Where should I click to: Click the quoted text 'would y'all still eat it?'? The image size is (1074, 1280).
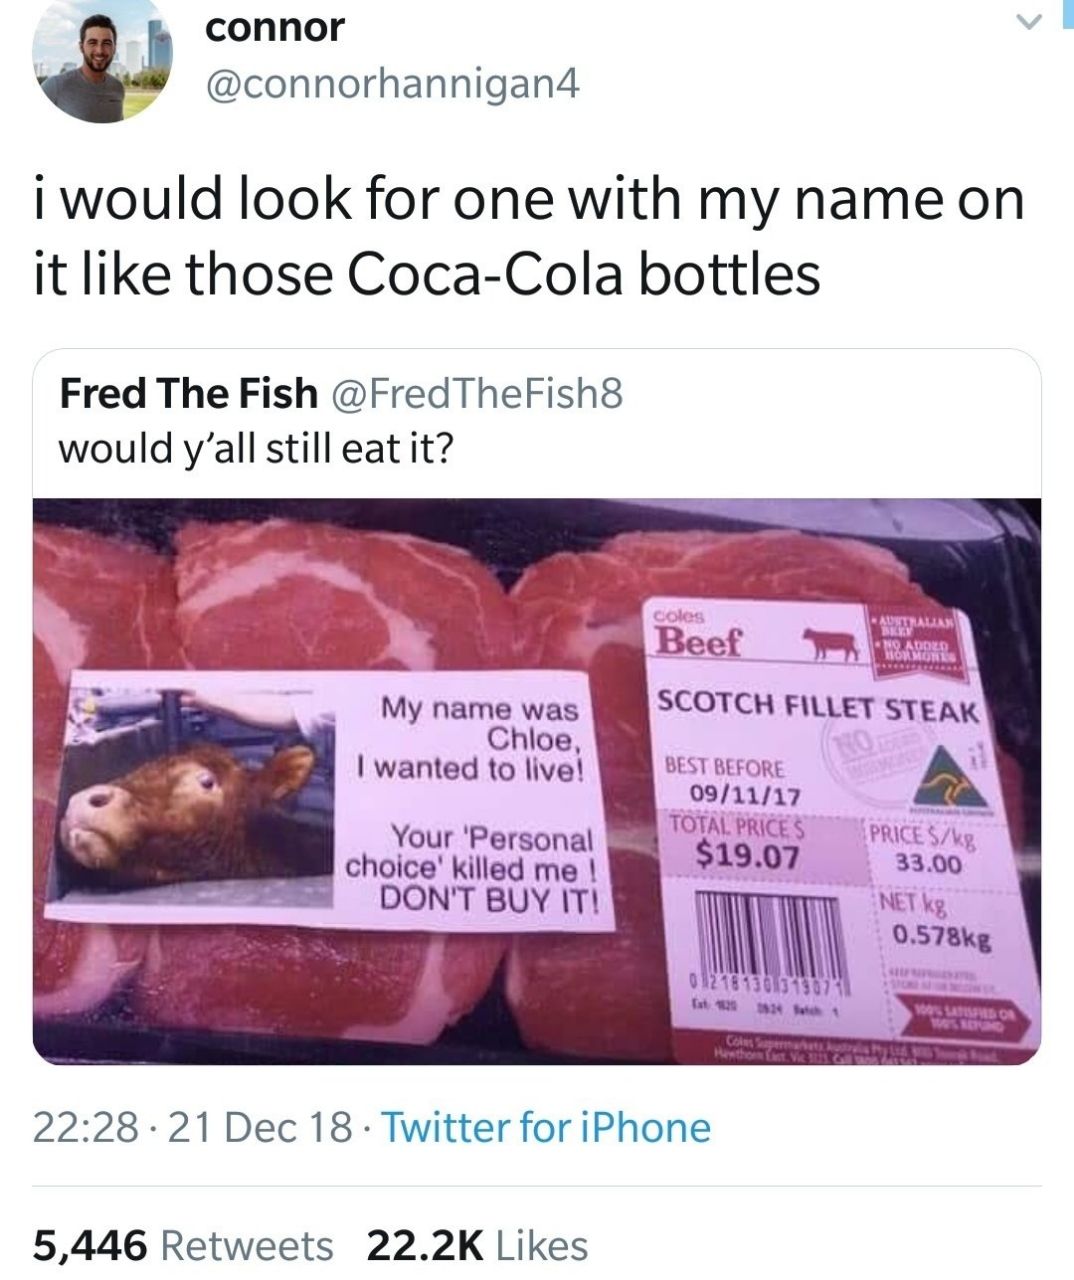pyautogui.click(x=256, y=448)
